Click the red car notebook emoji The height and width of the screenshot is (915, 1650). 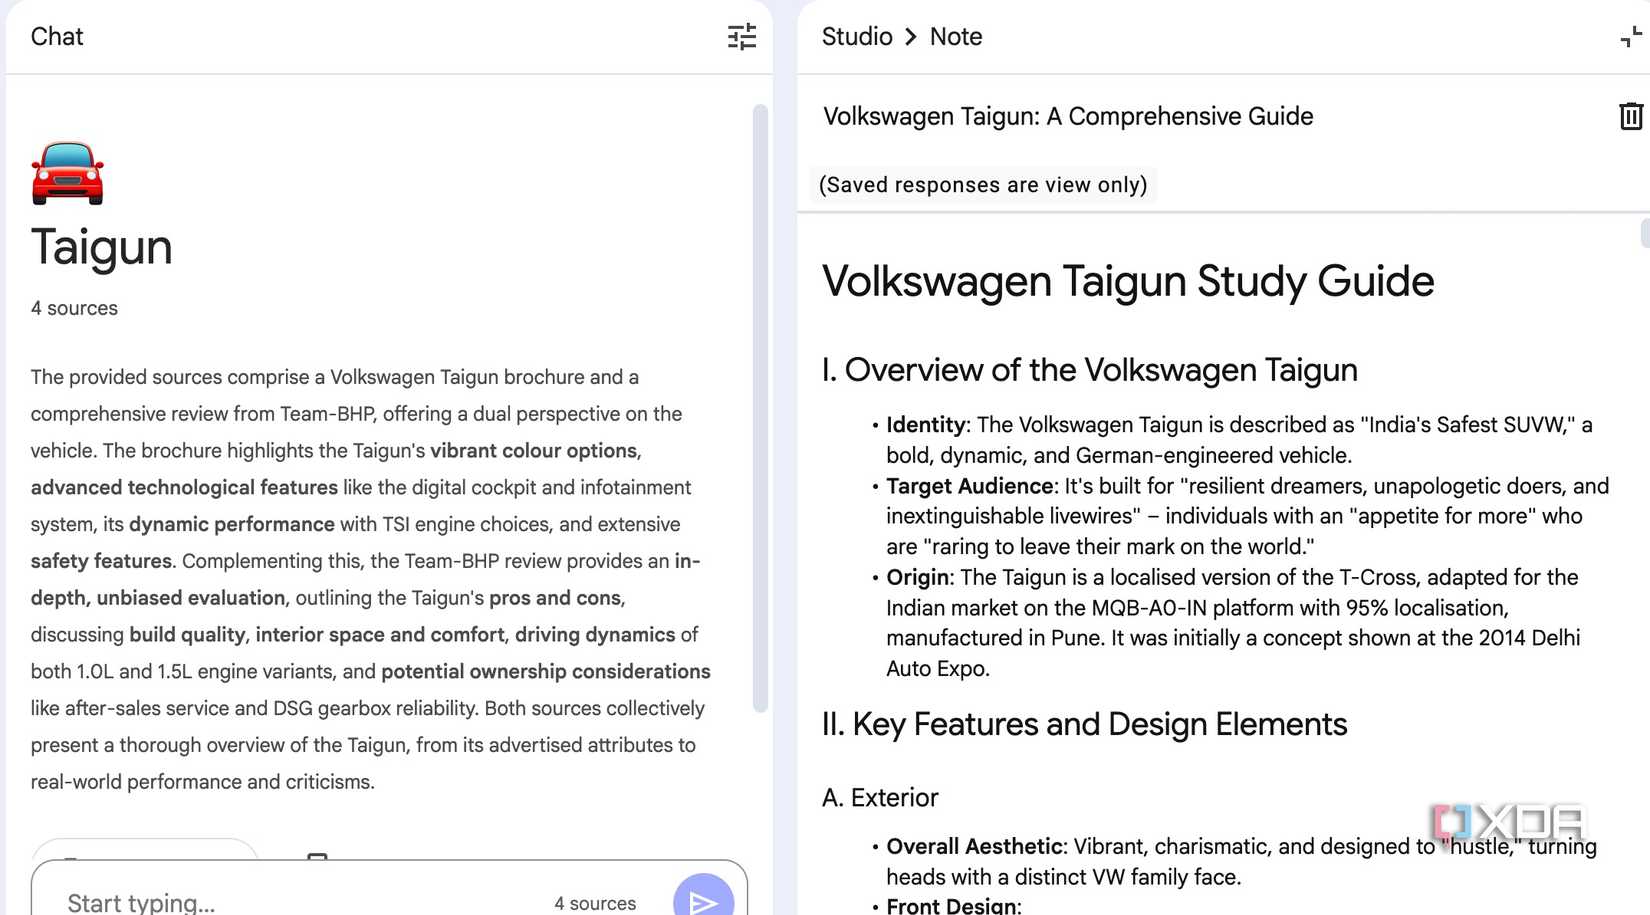(66, 172)
